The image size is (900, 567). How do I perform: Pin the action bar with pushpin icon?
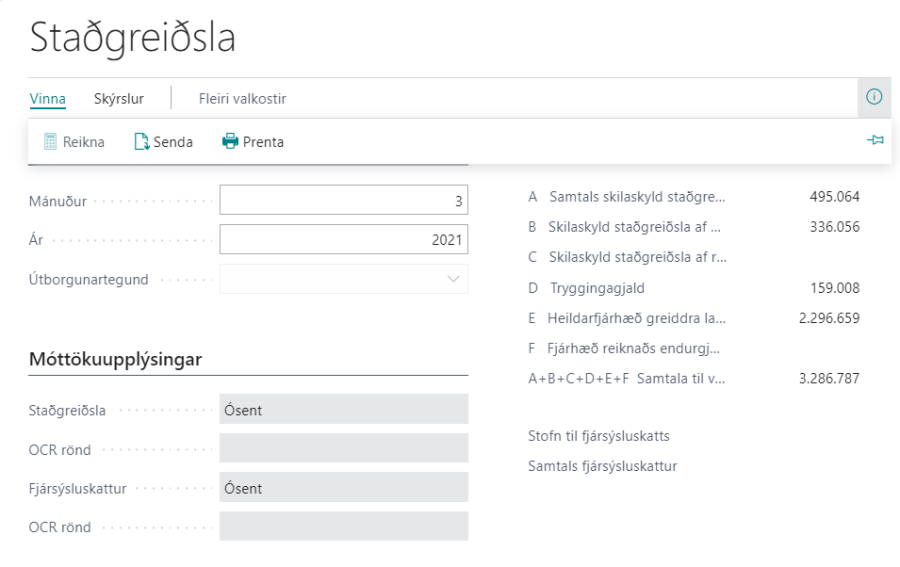tap(875, 142)
